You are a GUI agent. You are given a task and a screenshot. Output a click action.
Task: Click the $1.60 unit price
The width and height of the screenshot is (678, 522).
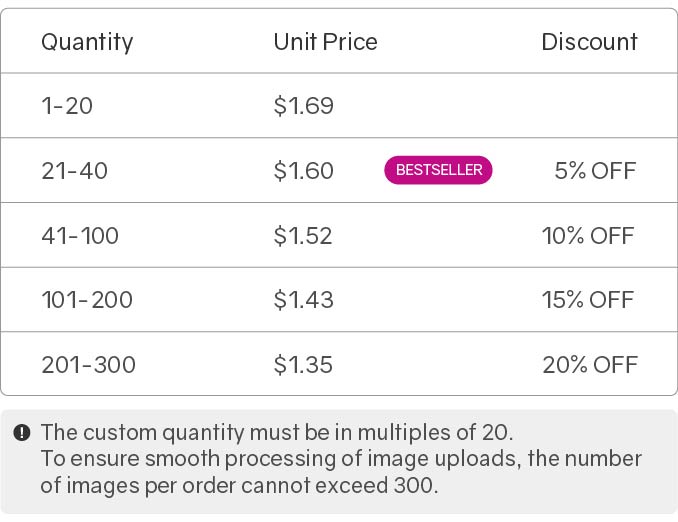(x=303, y=171)
